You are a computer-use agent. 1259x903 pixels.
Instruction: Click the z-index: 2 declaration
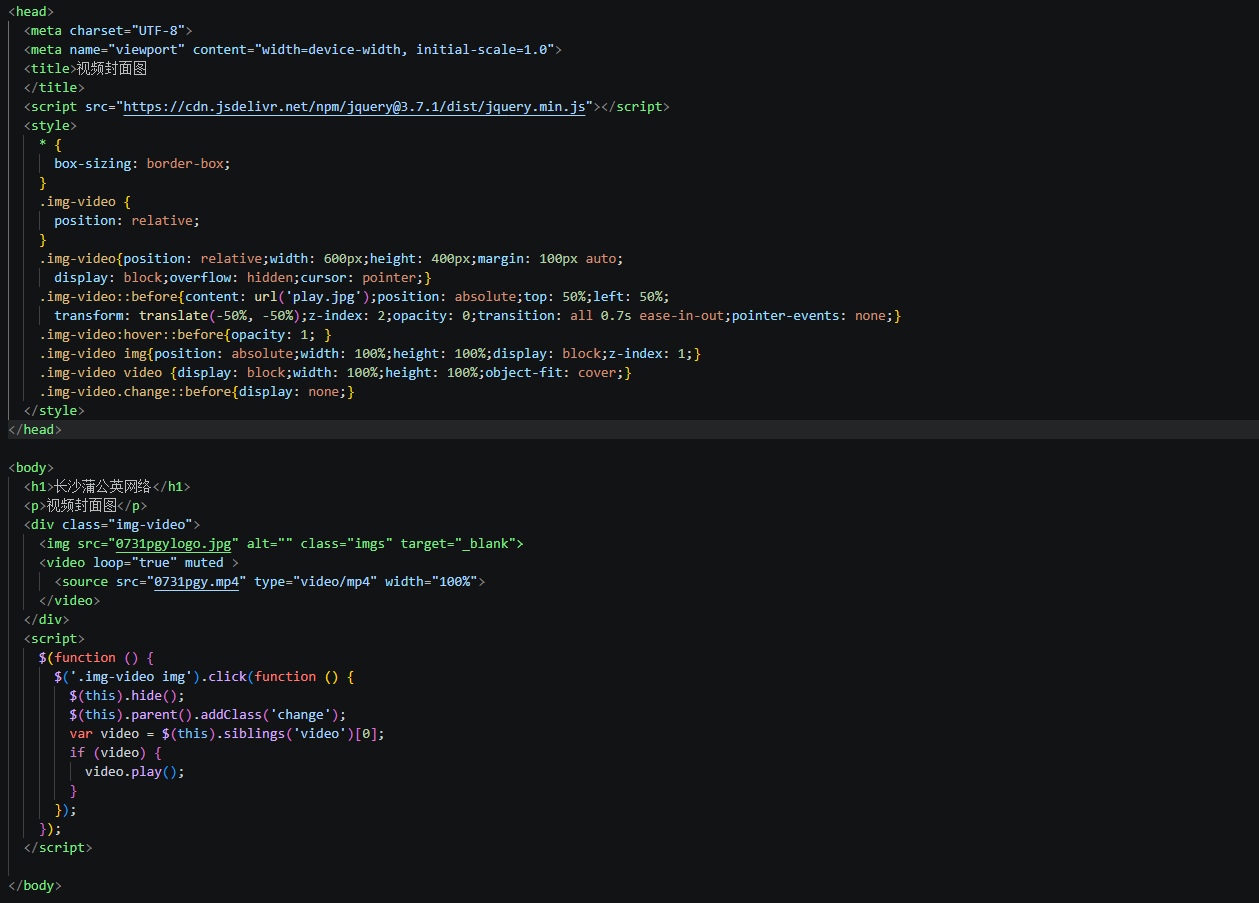pos(346,315)
